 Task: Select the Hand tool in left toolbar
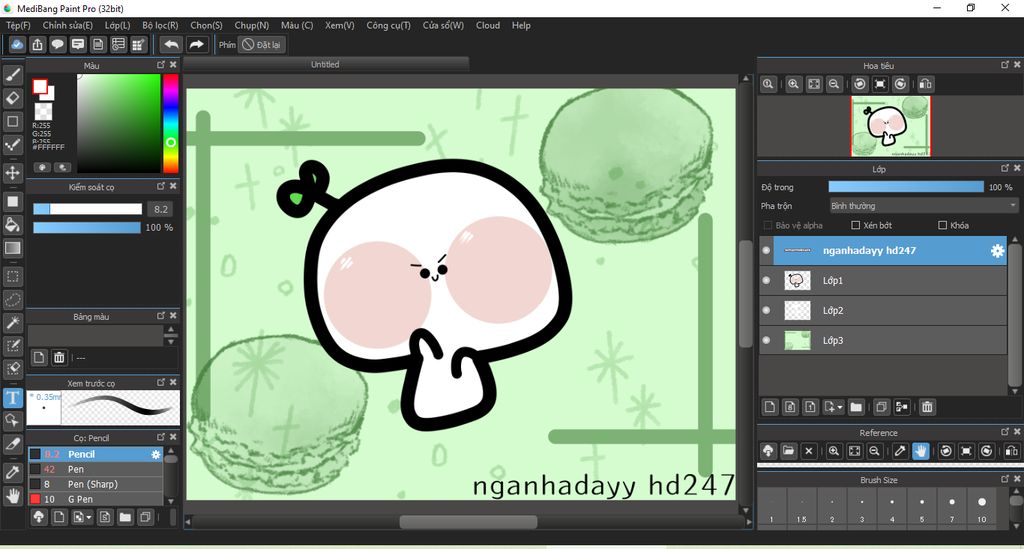click(12, 496)
